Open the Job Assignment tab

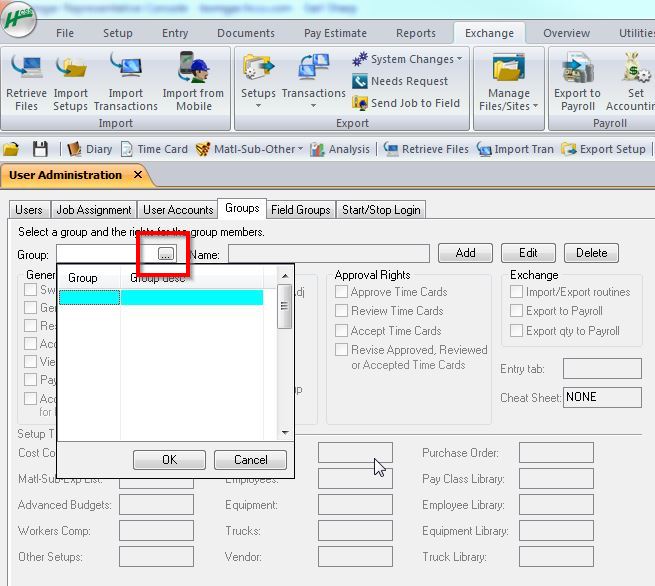click(x=94, y=210)
